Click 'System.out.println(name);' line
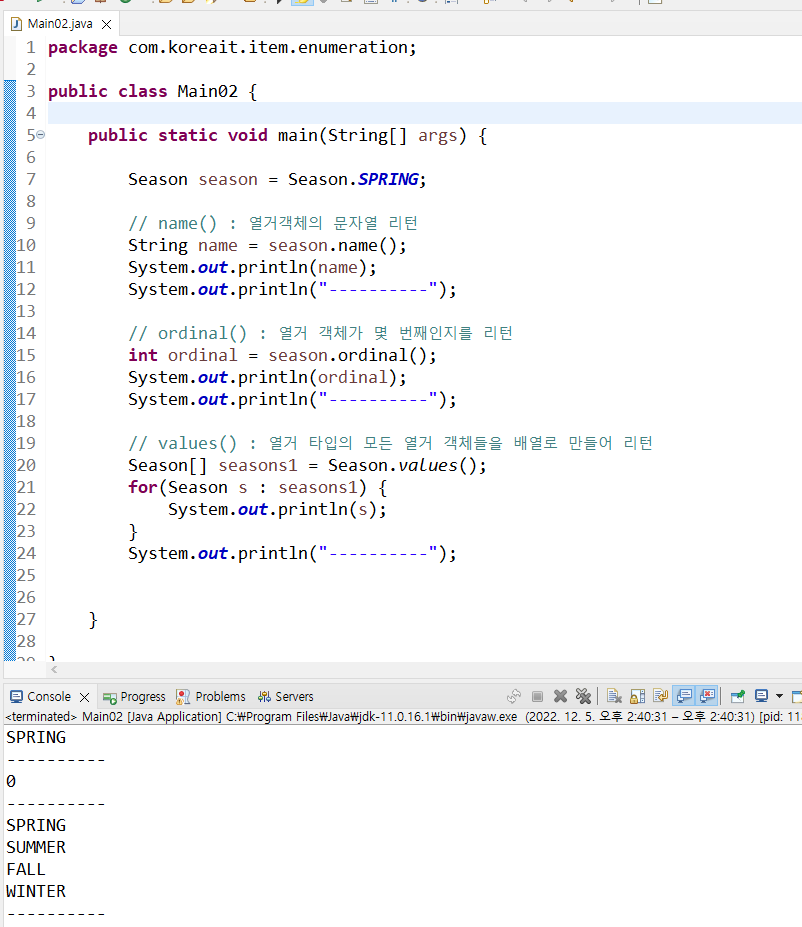This screenshot has width=802, height=927. (252, 267)
